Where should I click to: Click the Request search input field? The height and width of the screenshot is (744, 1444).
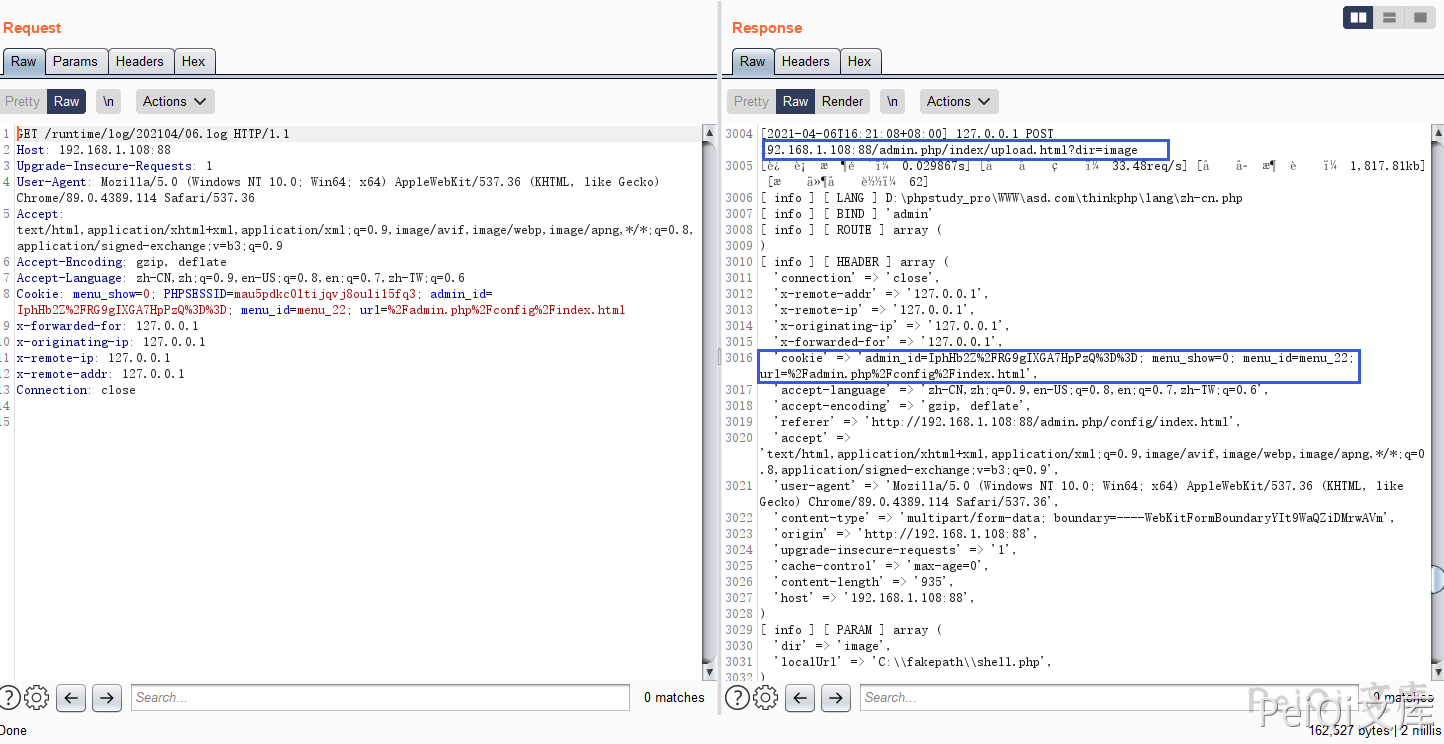(380, 697)
